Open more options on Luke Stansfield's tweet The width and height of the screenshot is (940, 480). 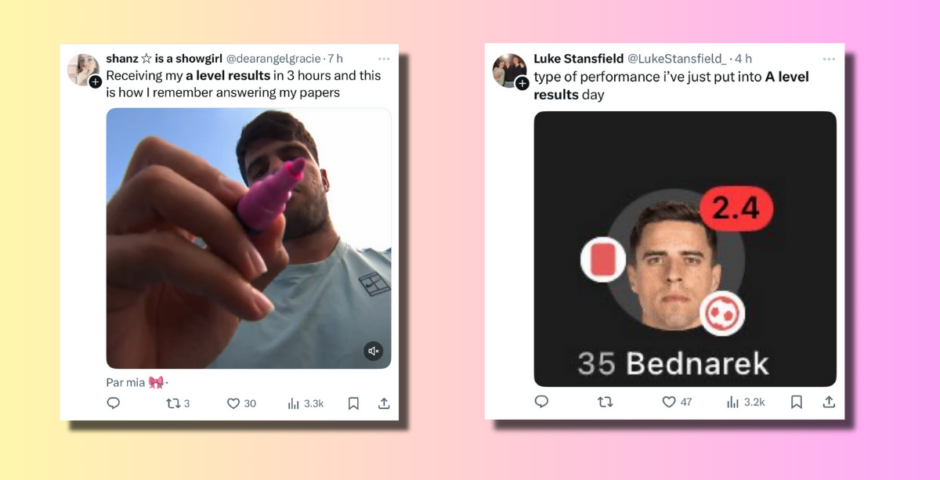[829, 59]
